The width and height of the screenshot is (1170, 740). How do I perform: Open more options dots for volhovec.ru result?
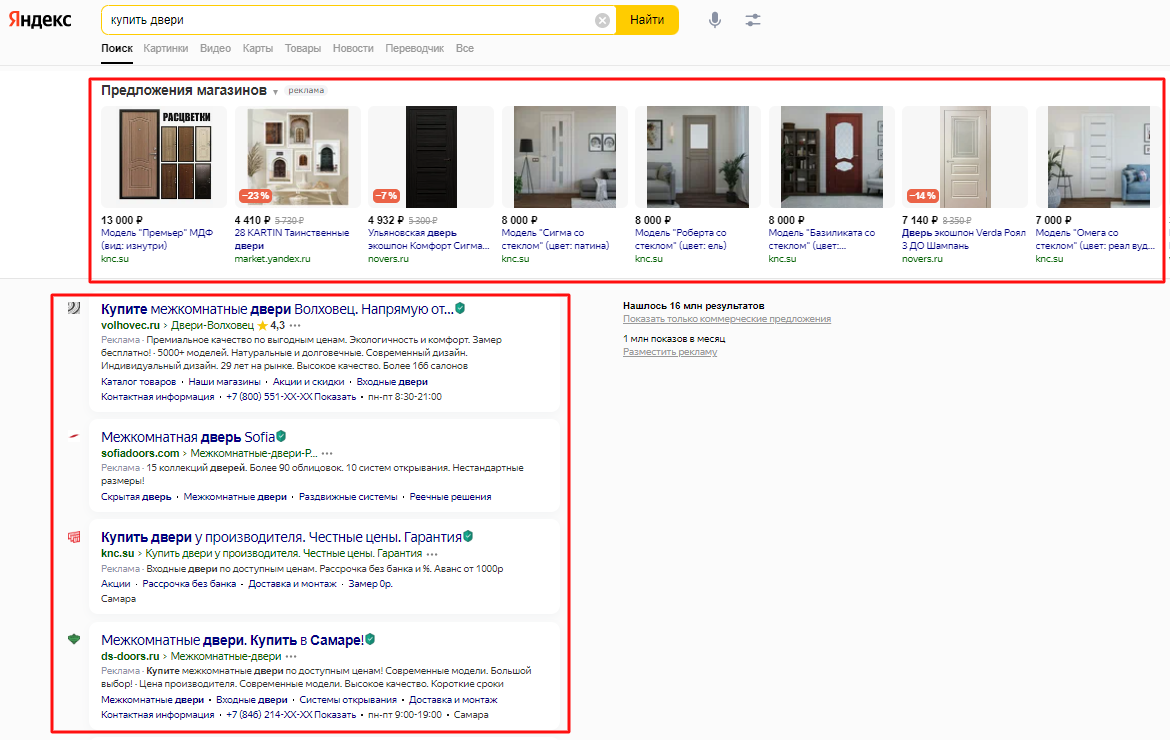click(x=295, y=326)
